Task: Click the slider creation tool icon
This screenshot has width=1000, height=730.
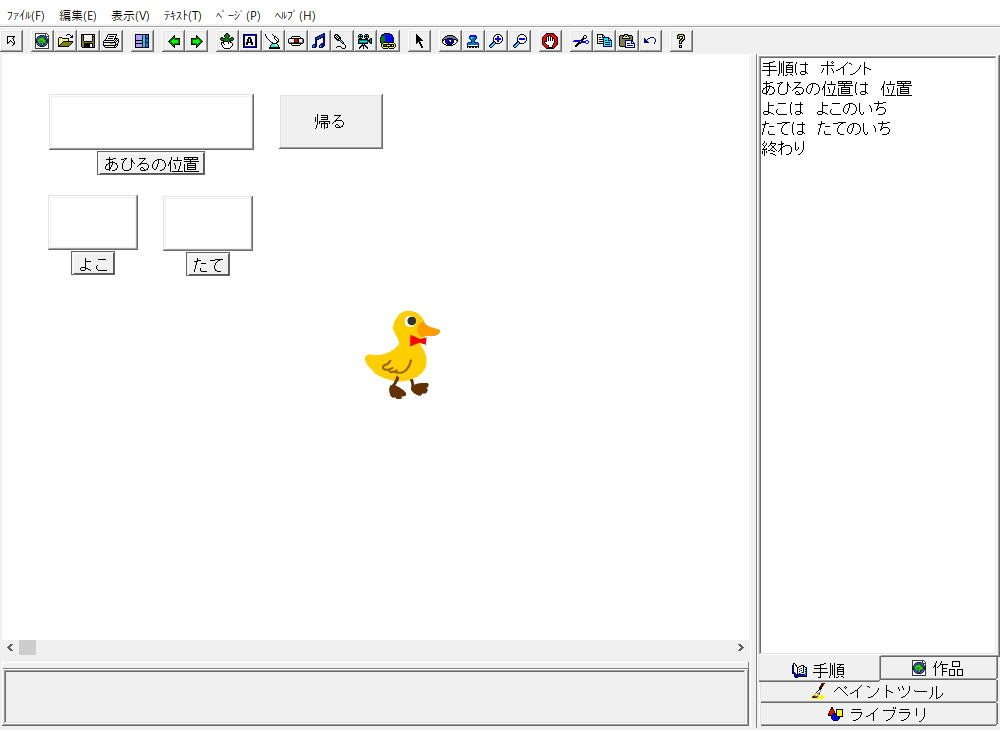Action: click(x=273, y=41)
